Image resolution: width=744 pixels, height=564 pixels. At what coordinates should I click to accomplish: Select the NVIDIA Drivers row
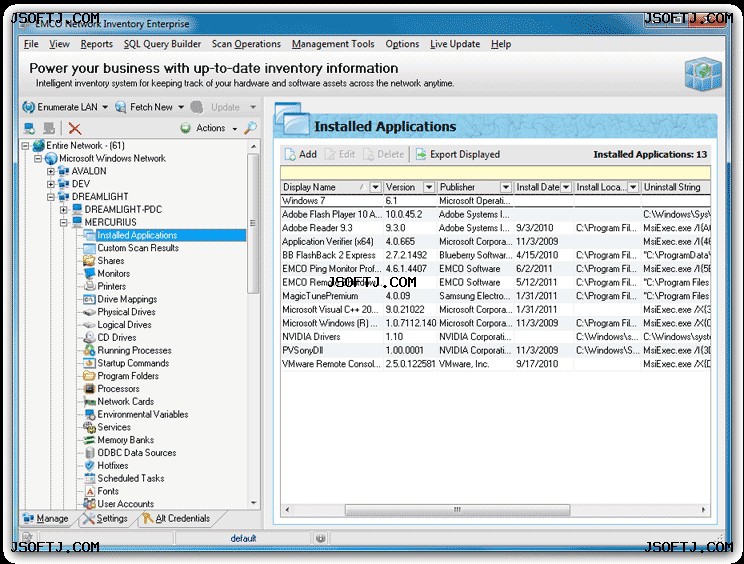(x=495, y=337)
